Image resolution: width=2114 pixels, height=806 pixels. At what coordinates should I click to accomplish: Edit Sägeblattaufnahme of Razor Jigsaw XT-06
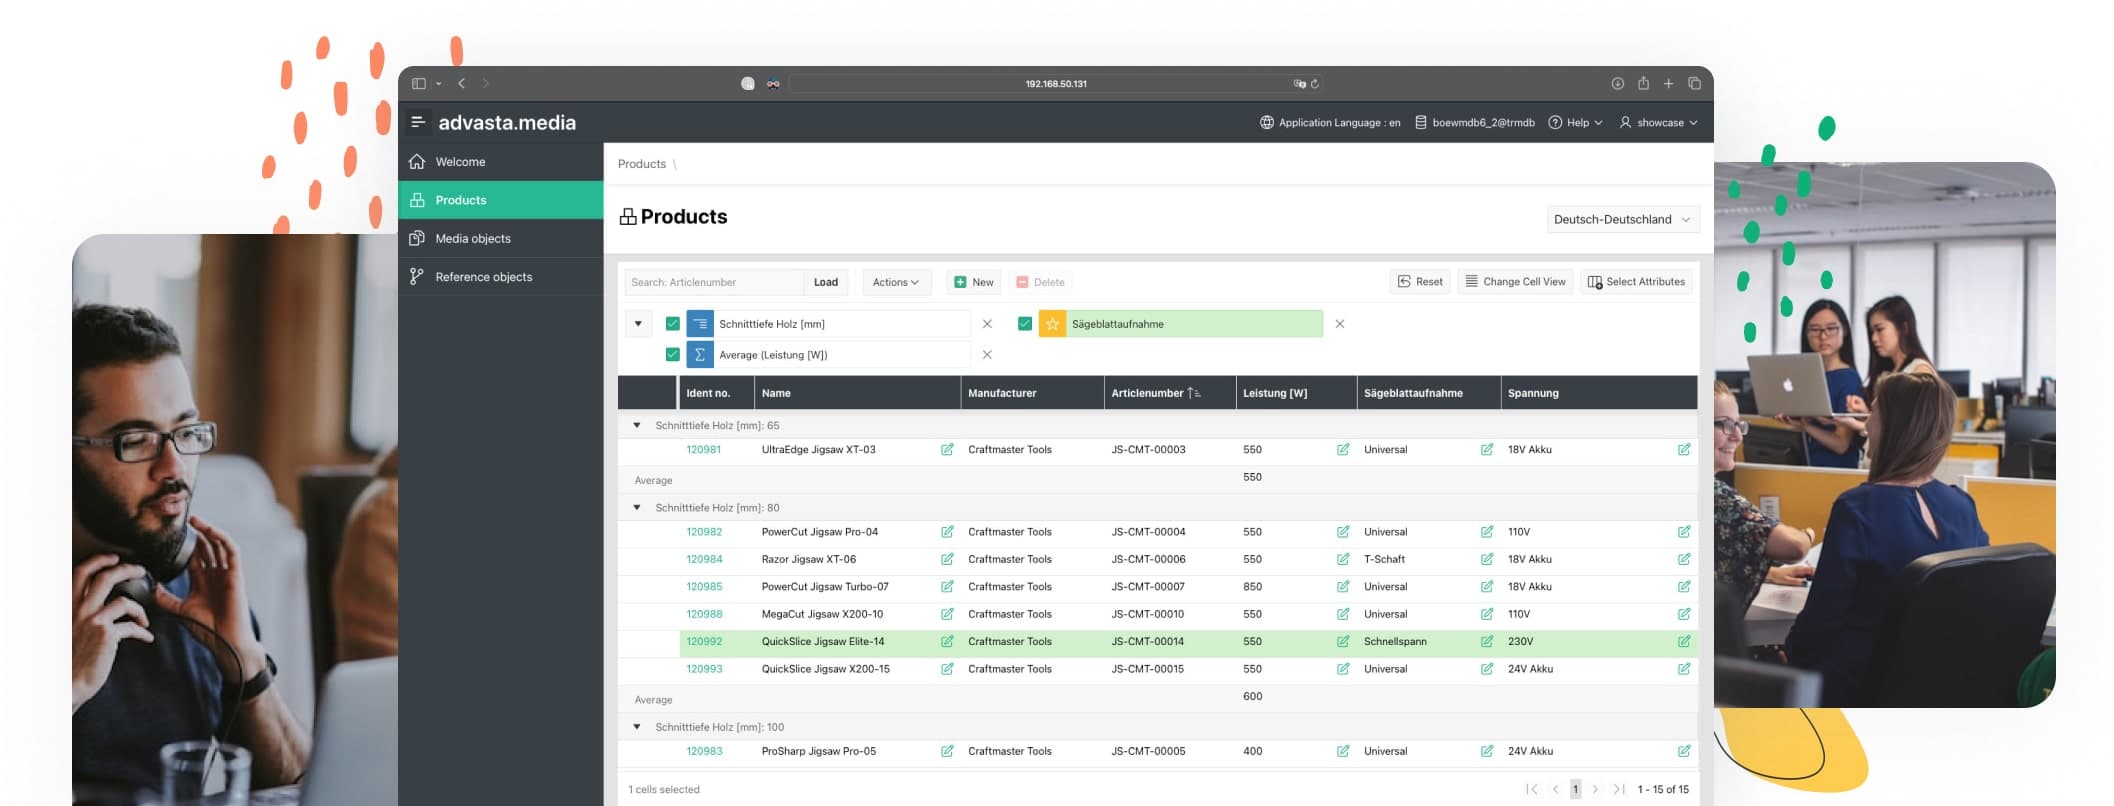pos(1487,560)
